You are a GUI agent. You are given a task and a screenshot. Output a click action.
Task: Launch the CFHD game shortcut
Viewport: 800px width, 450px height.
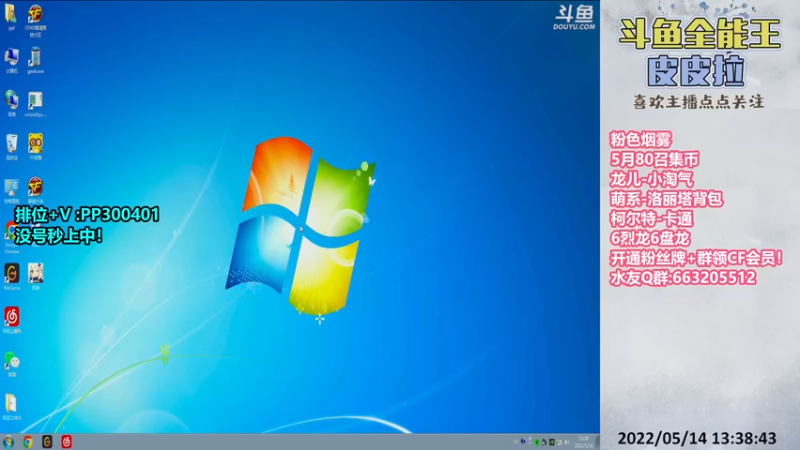pos(35,20)
